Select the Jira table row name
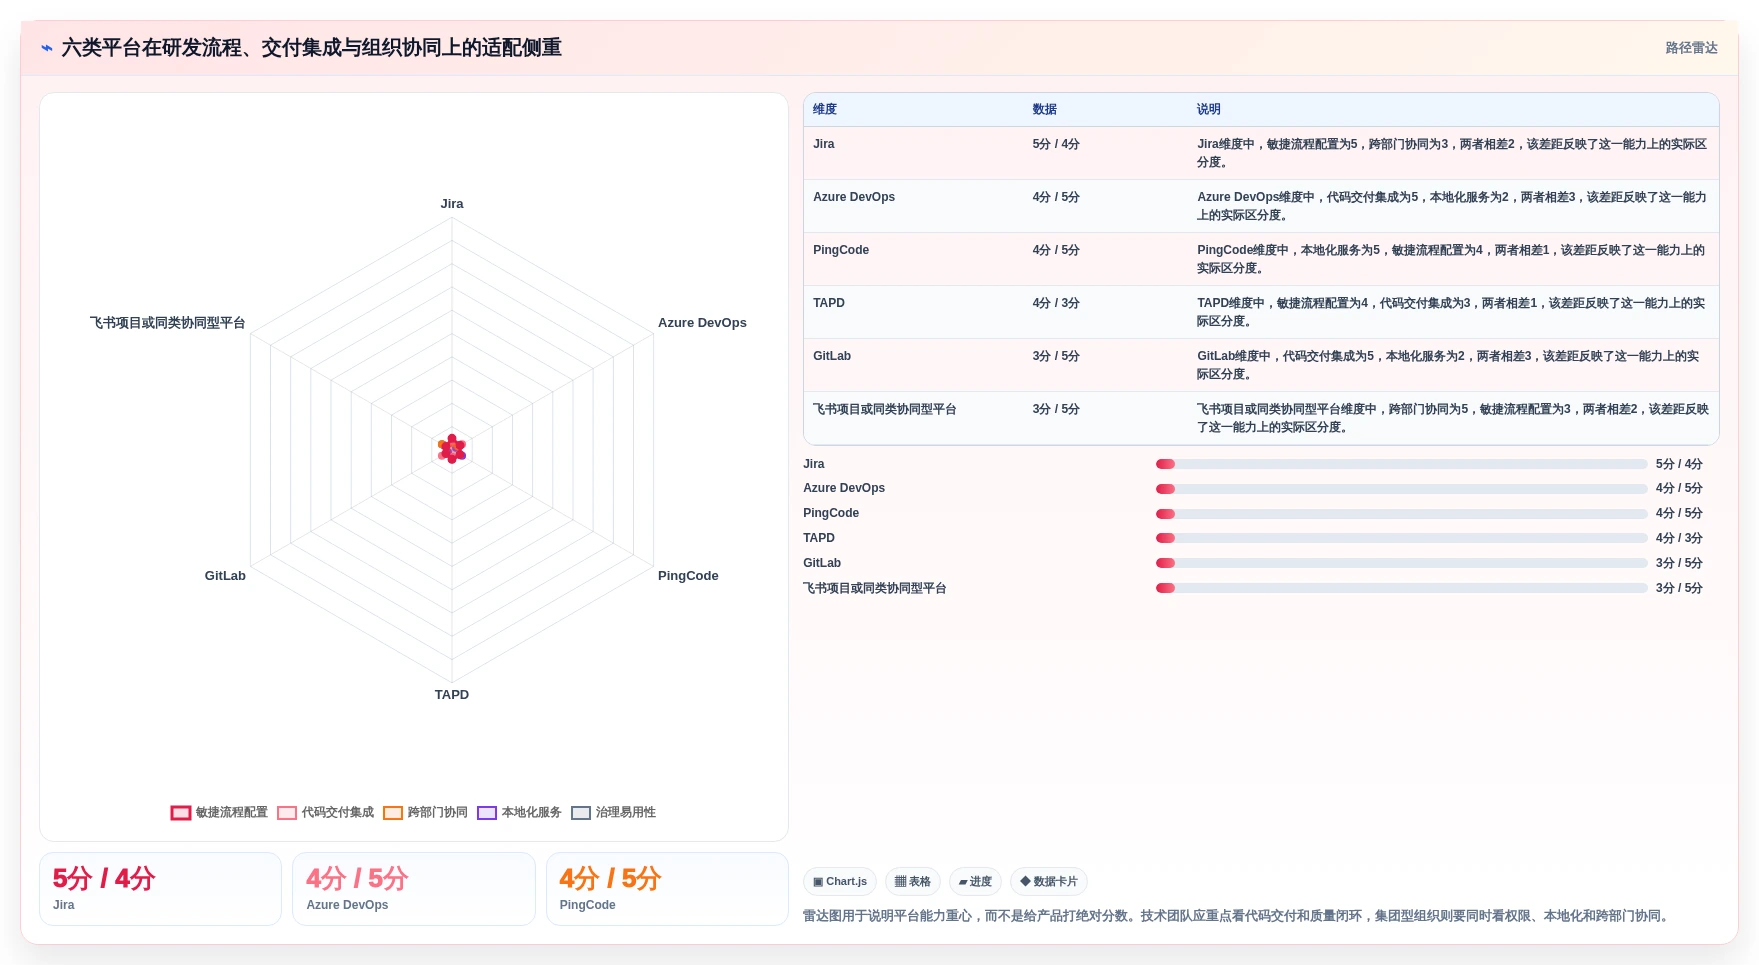This screenshot has width=1759, height=965. (824, 144)
